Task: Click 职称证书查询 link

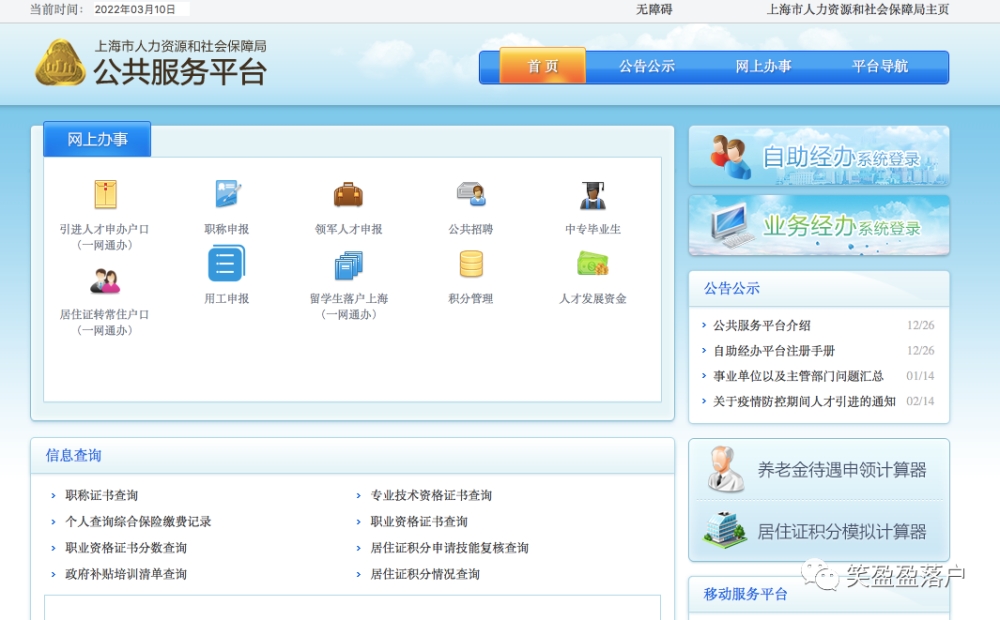Action: pos(101,495)
